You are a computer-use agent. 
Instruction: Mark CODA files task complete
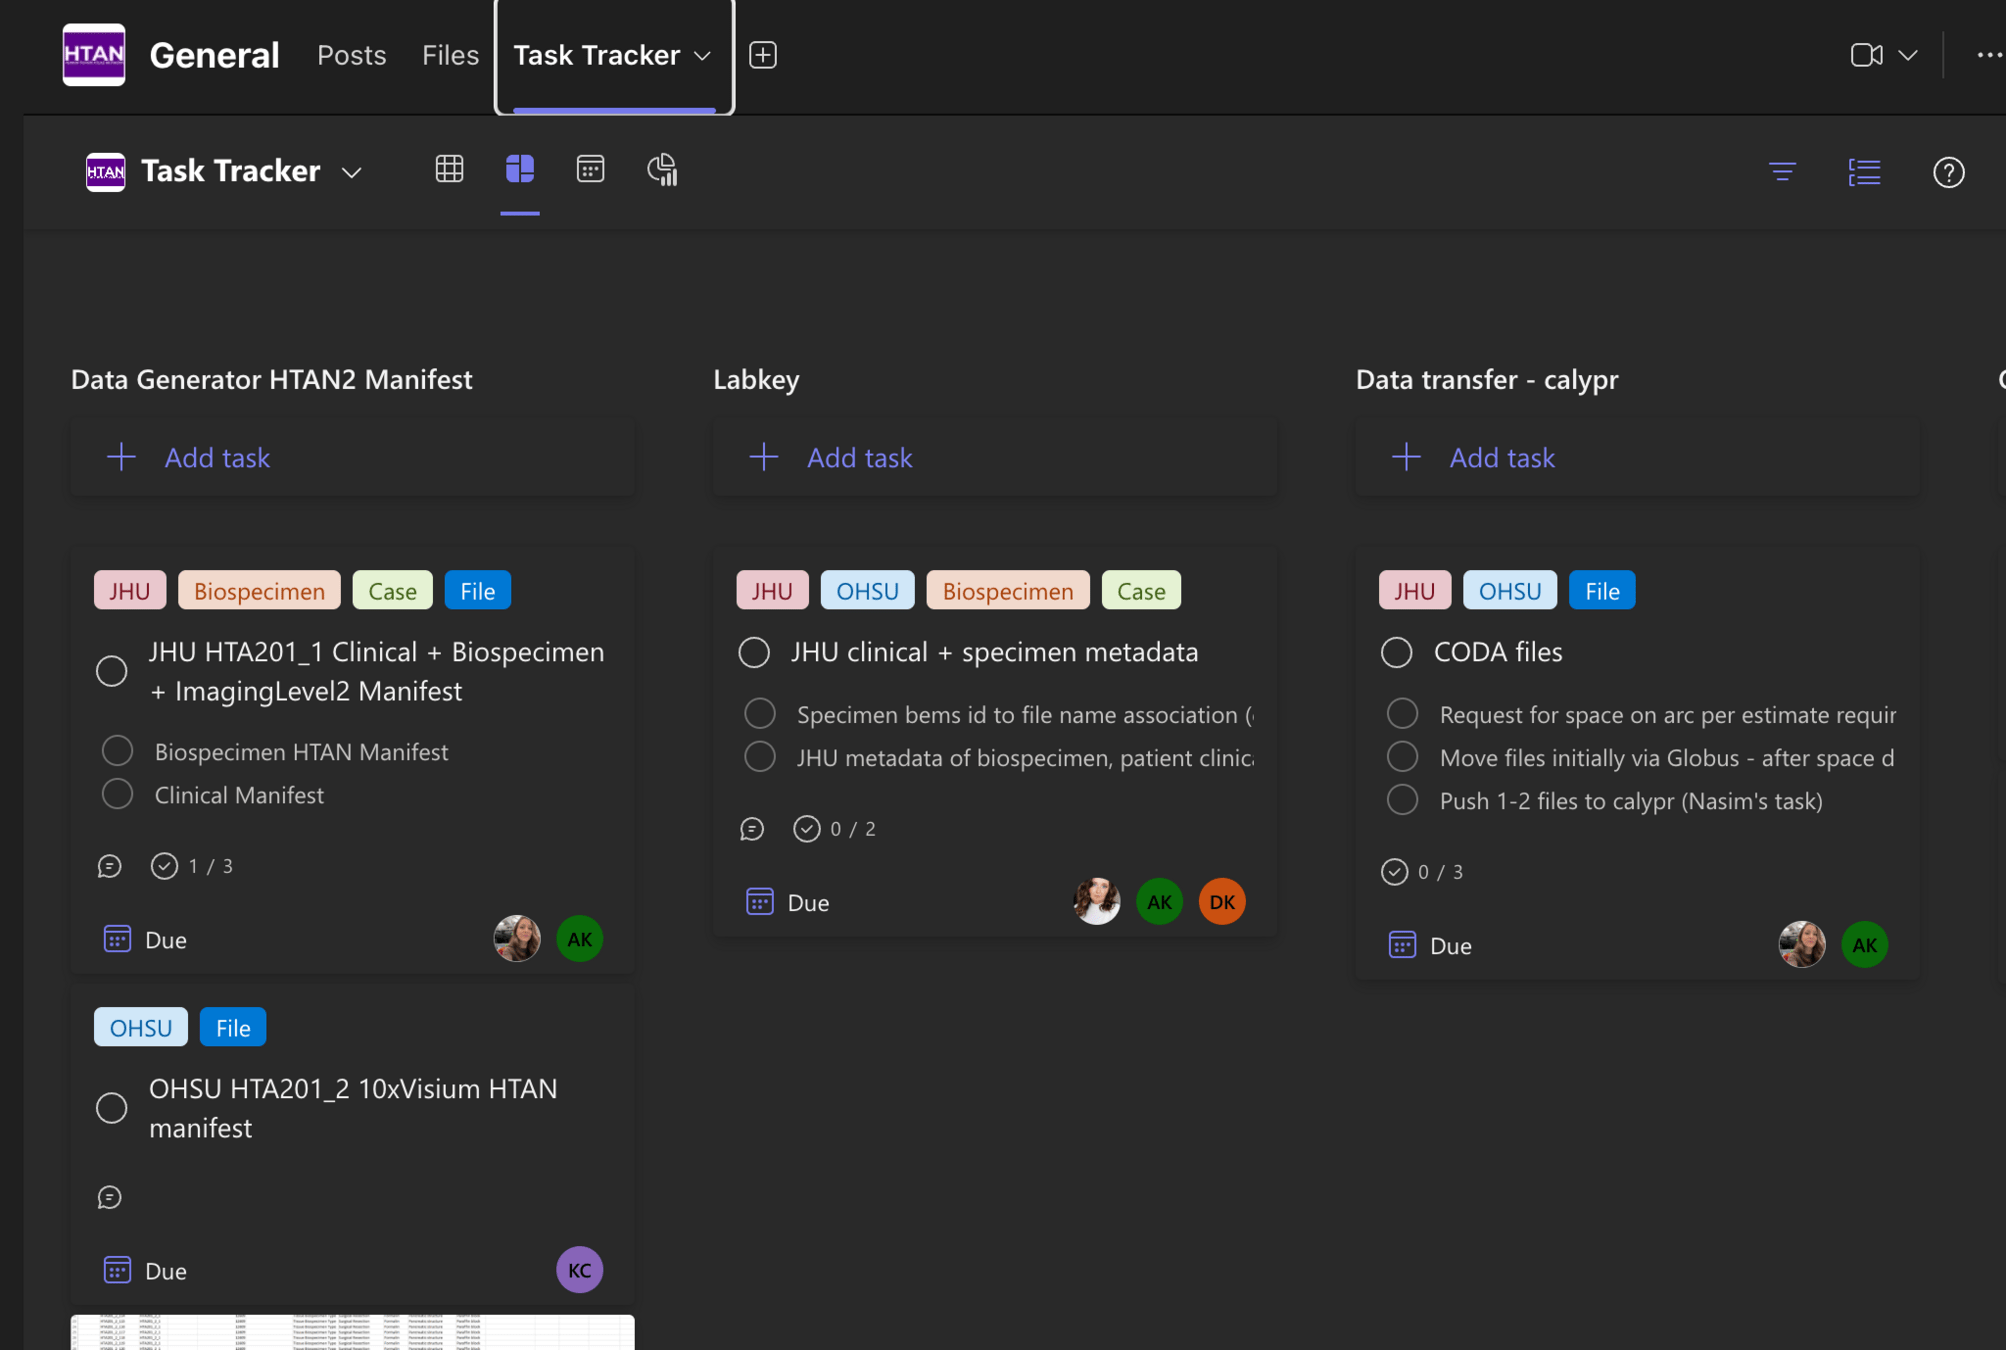point(1396,652)
